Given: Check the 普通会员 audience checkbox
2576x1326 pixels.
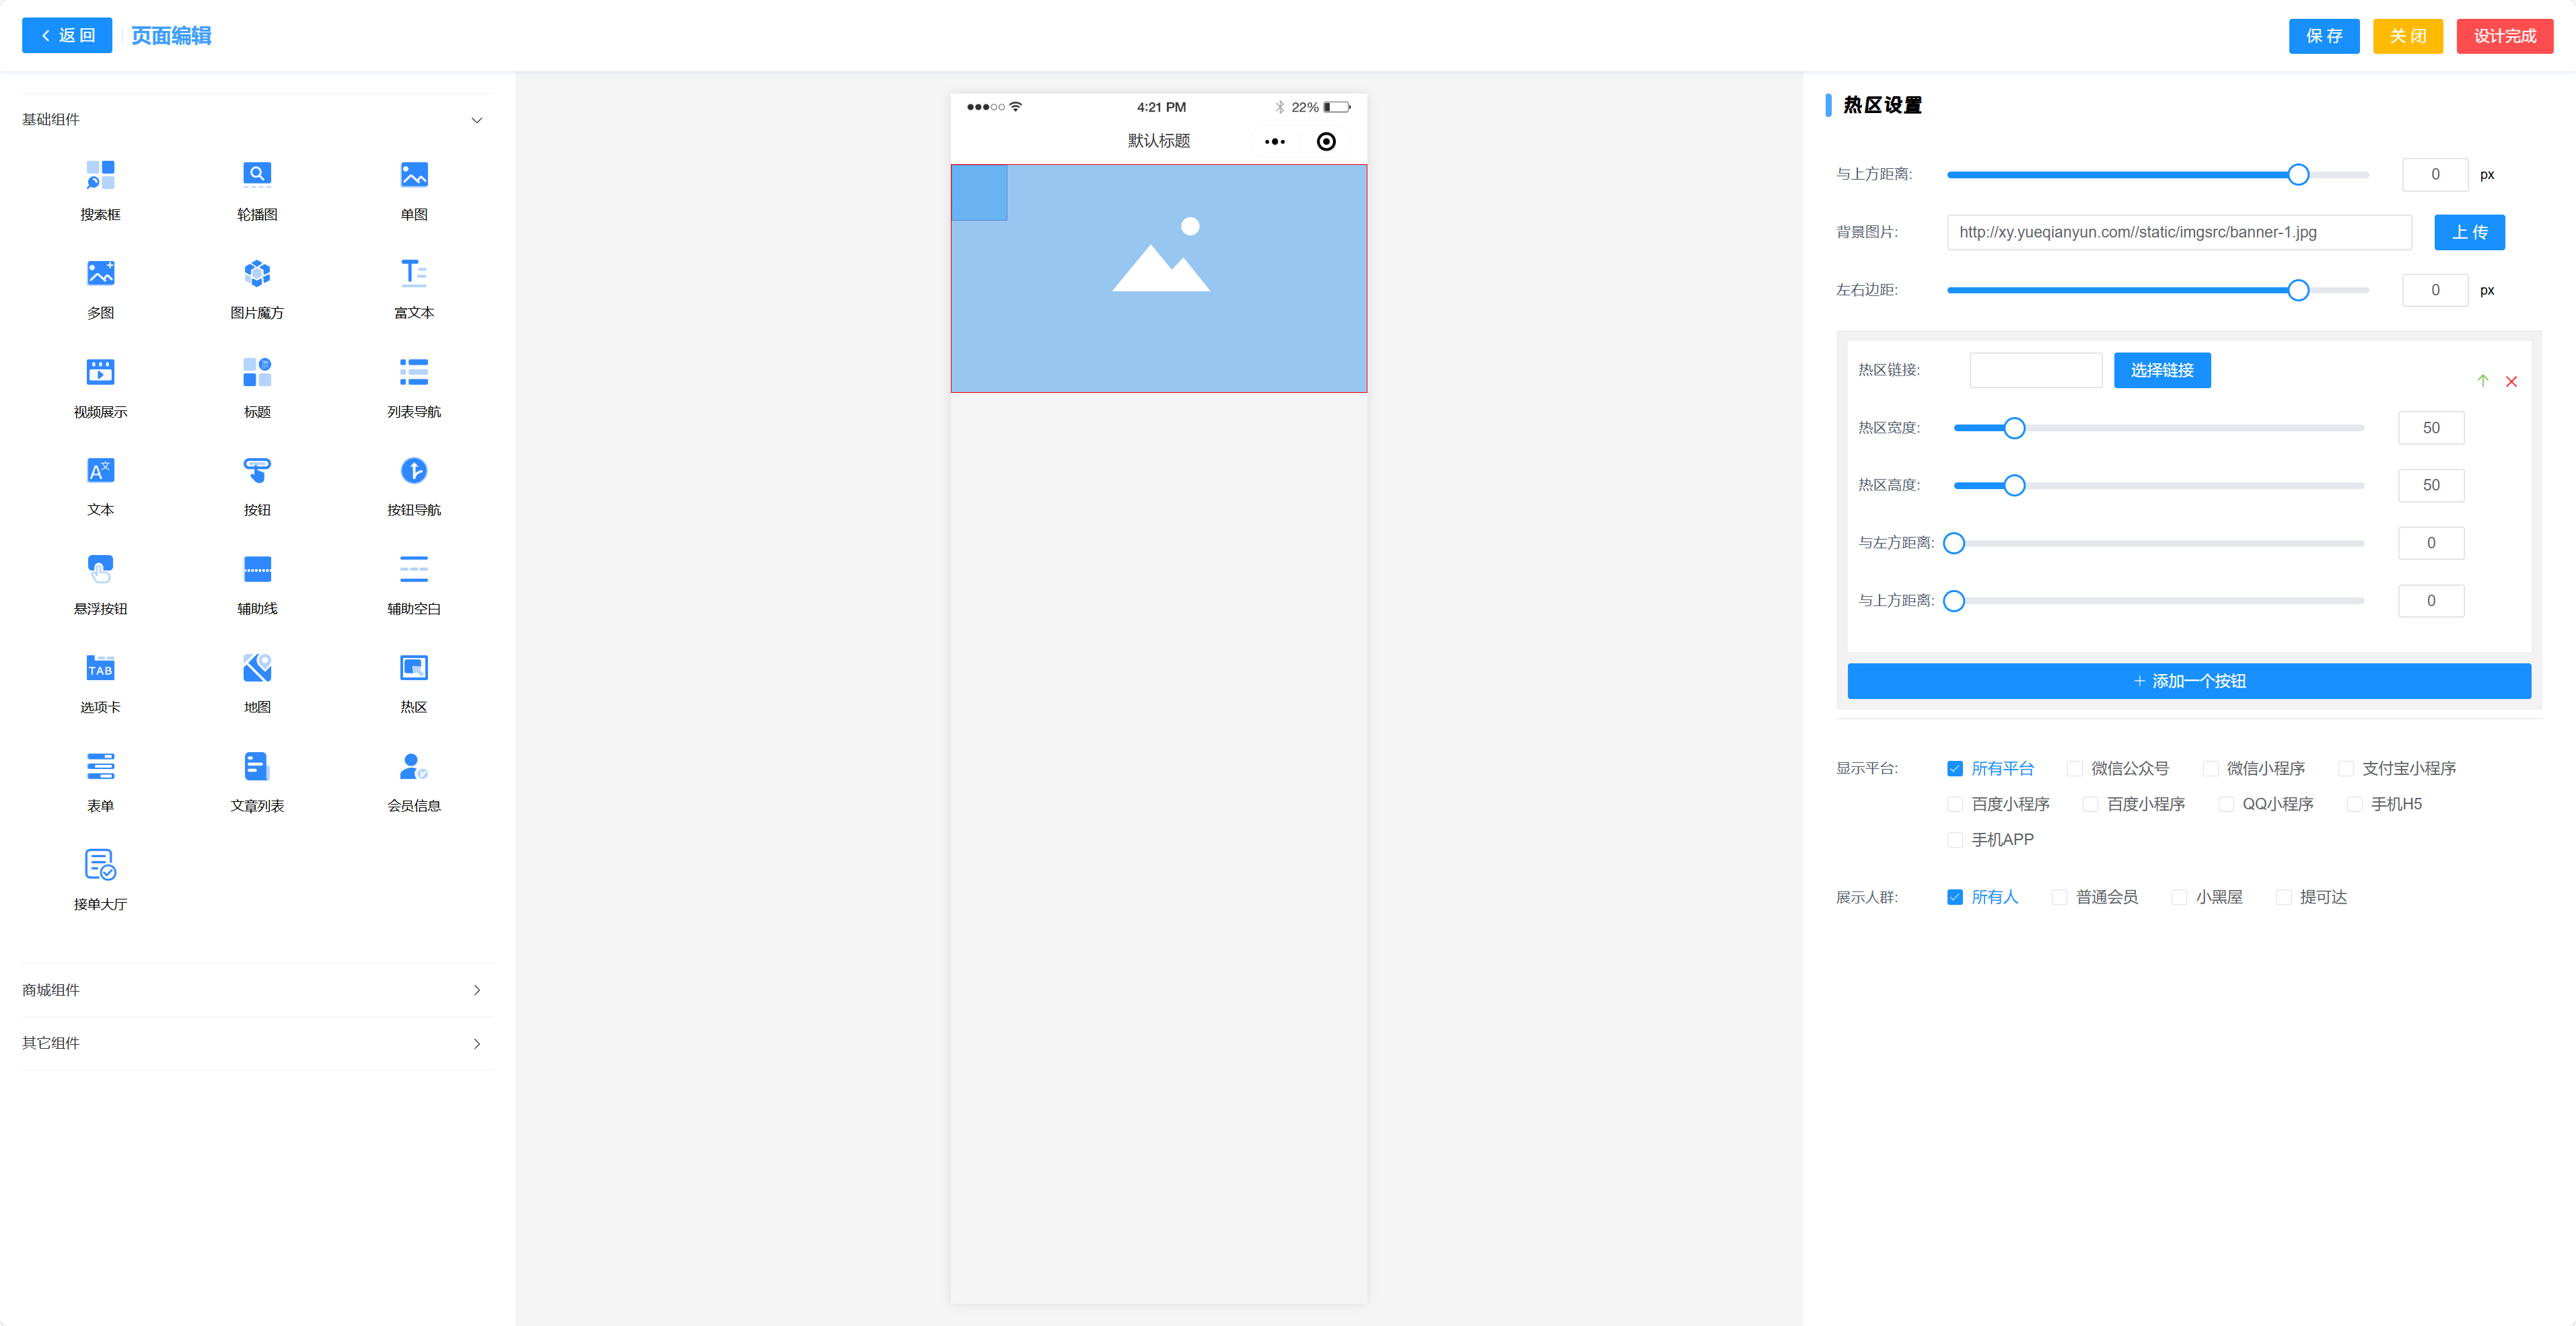Looking at the screenshot, I should pyautogui.click(x=2059, y=898).
